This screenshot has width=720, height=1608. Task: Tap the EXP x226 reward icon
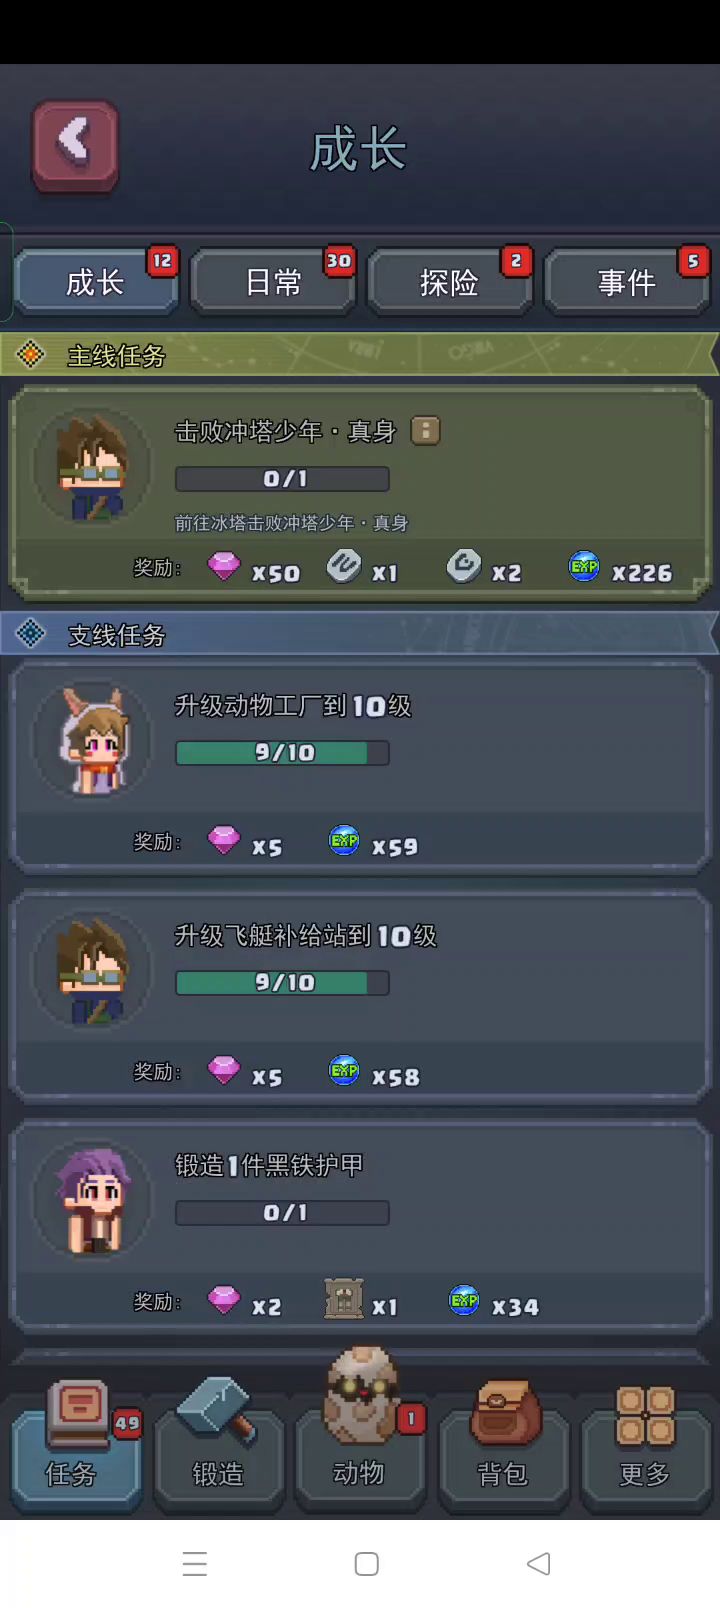pos(584,567)
